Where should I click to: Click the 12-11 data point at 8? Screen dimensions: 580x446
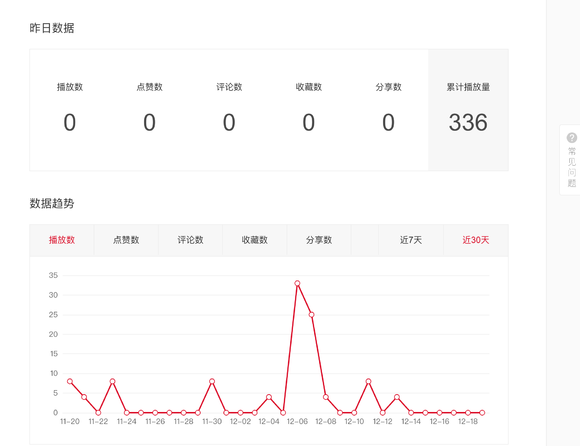pos(368,381)
